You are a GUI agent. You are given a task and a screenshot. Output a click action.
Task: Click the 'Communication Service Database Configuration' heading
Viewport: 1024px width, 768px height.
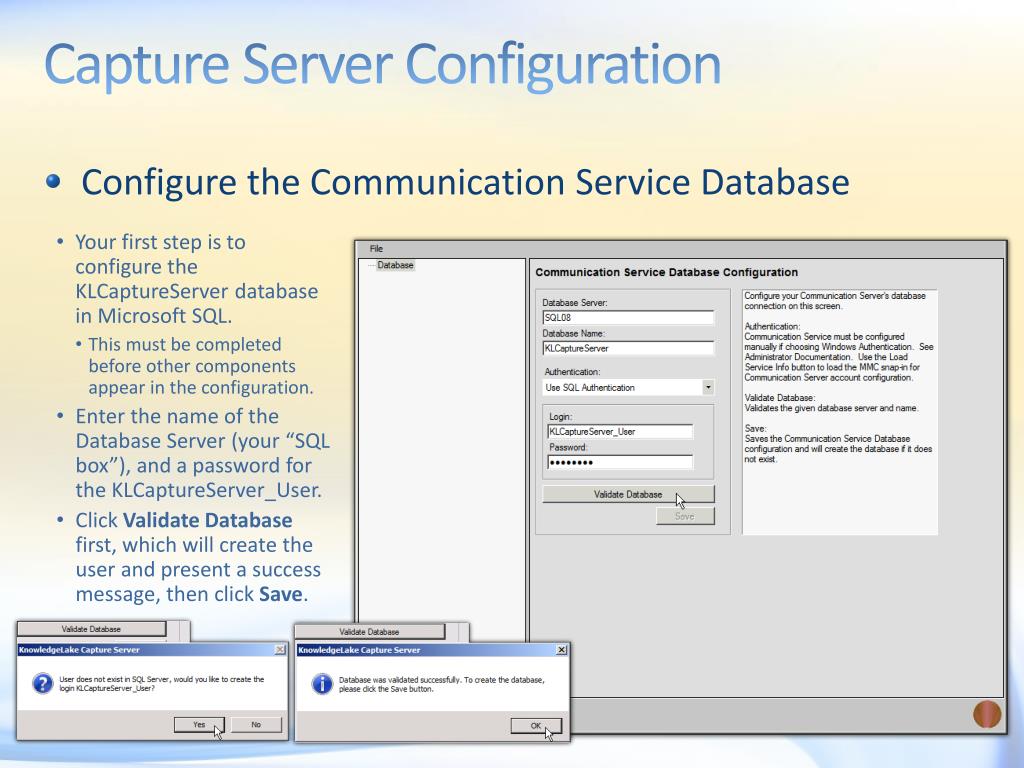[x=667, y=272]
